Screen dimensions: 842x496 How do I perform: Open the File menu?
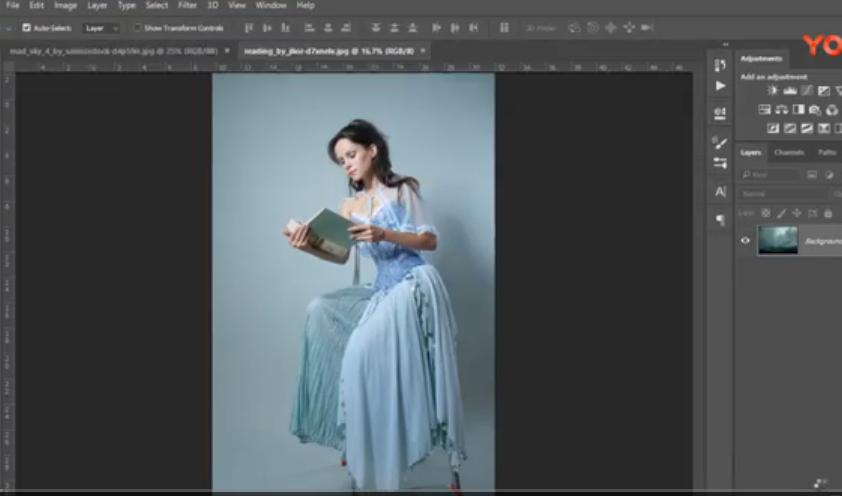click(12, 5)
